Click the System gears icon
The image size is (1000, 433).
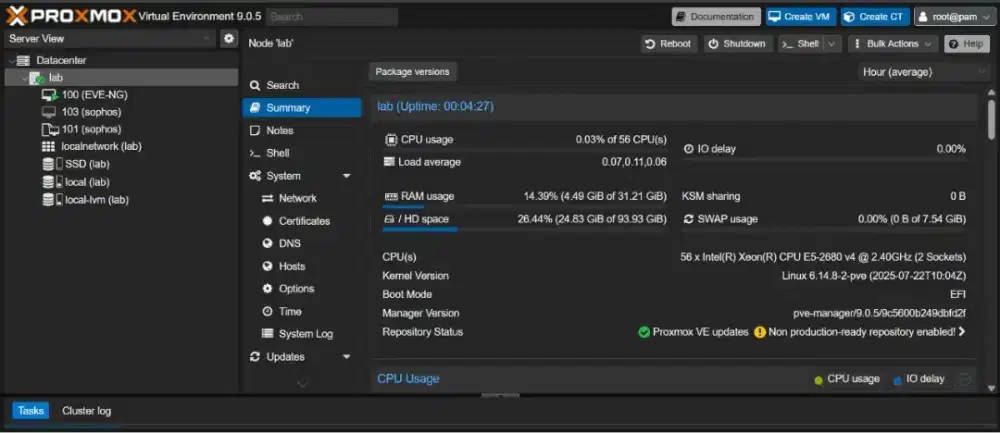point(255,176)
